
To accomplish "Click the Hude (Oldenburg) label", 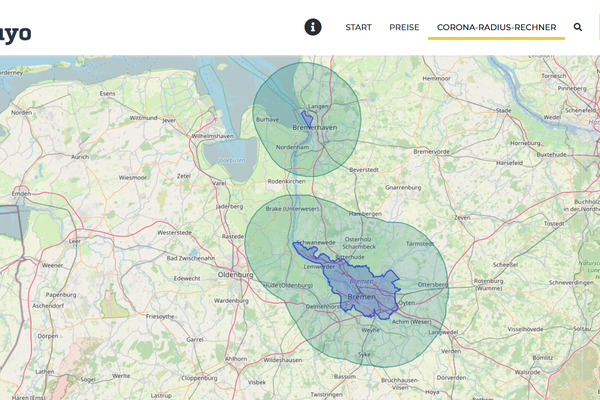I will coord(288,286).
